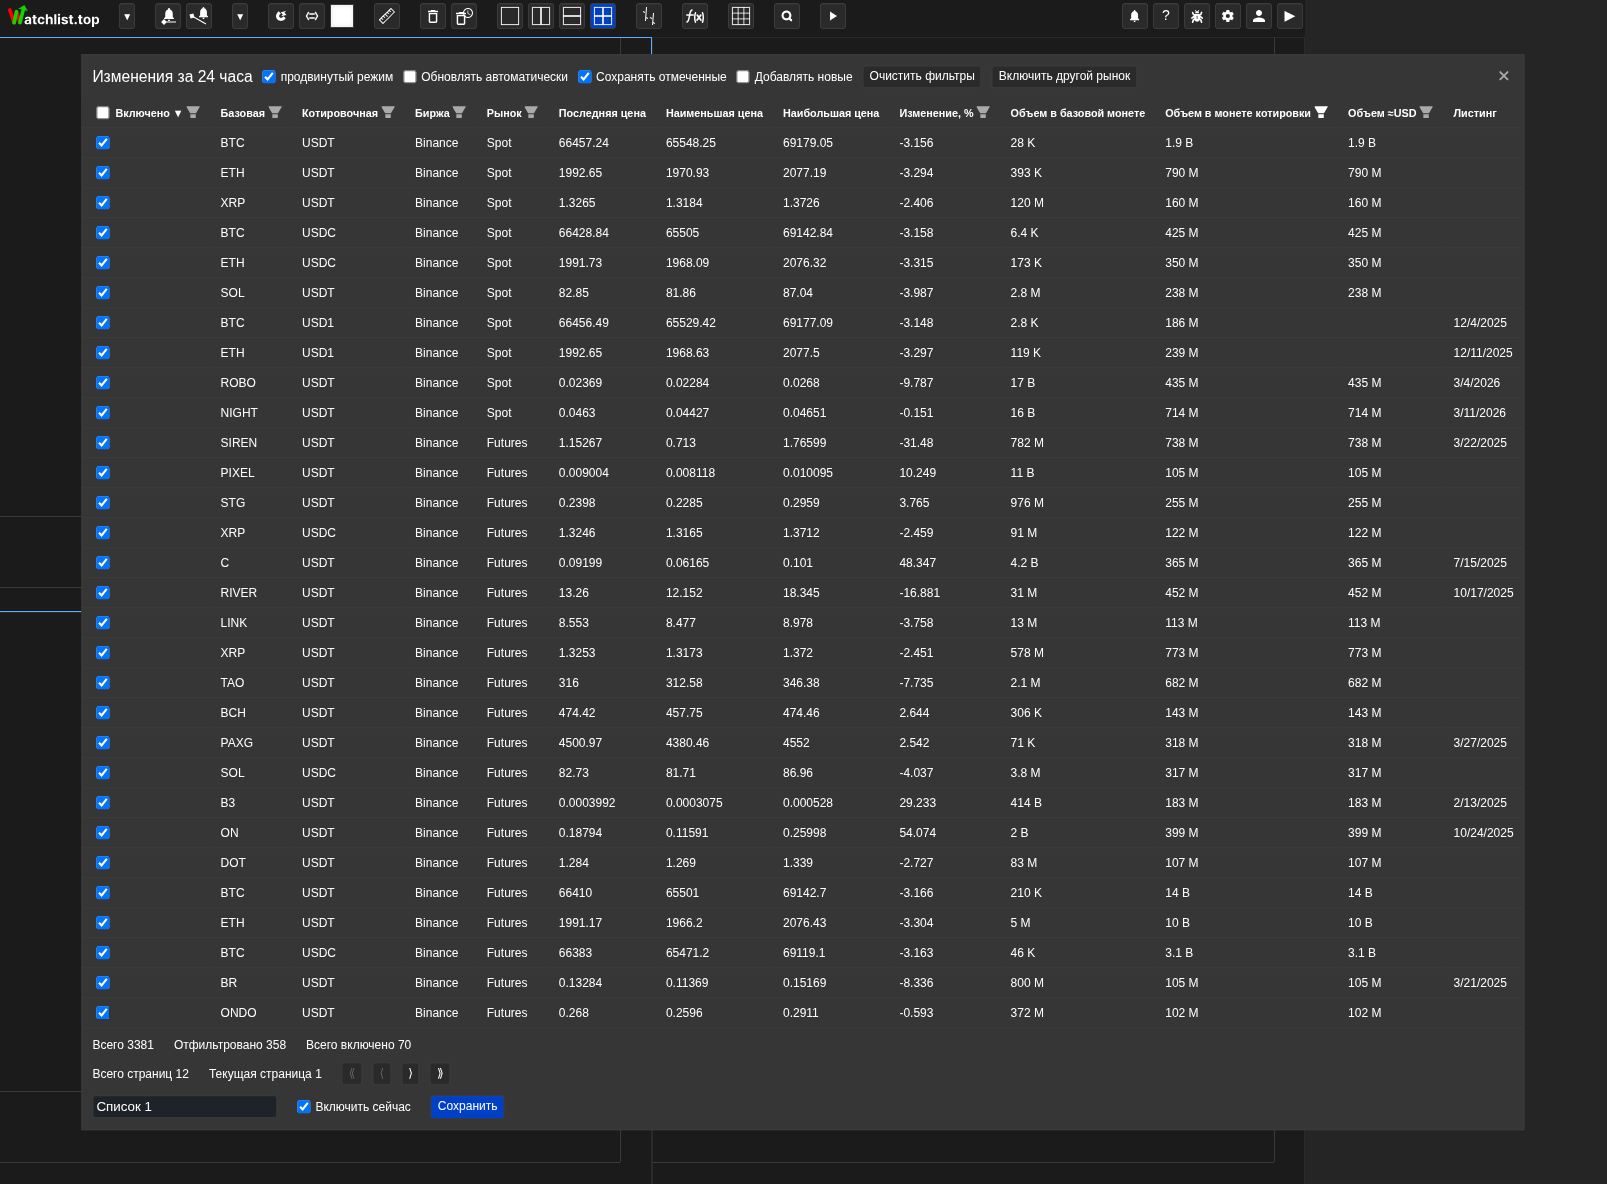1607x1184 pixels.
Task: Click the magnifier search icon in toolbar
Action: point(787,16)
